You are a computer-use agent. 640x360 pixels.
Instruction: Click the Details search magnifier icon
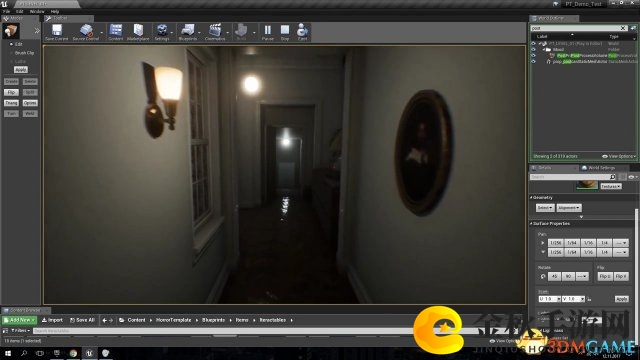[612, 177]
